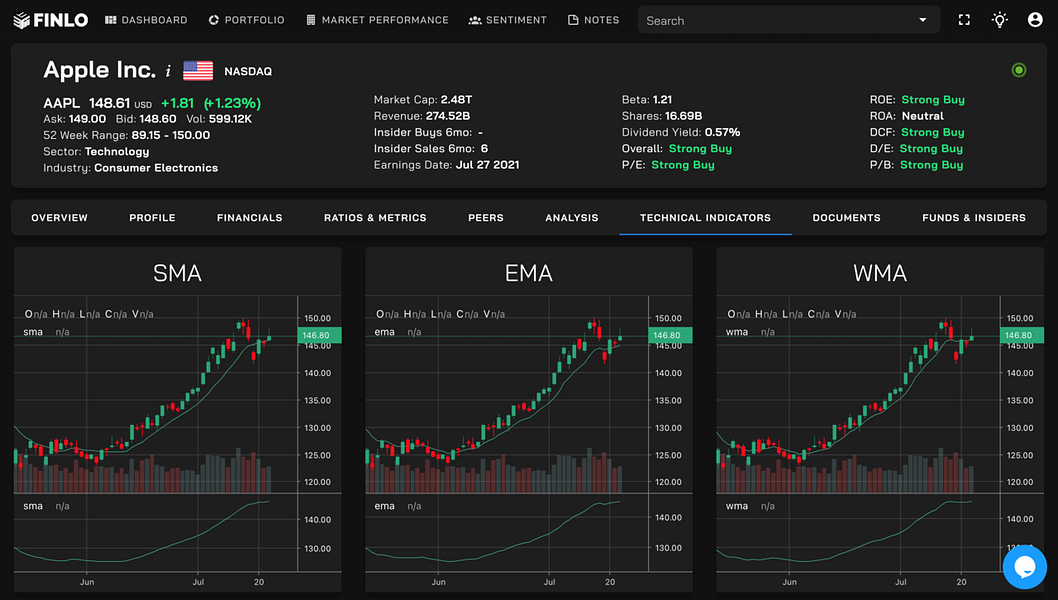
Task: Click the info icon next to Apple Inc.
Action: 168,71
